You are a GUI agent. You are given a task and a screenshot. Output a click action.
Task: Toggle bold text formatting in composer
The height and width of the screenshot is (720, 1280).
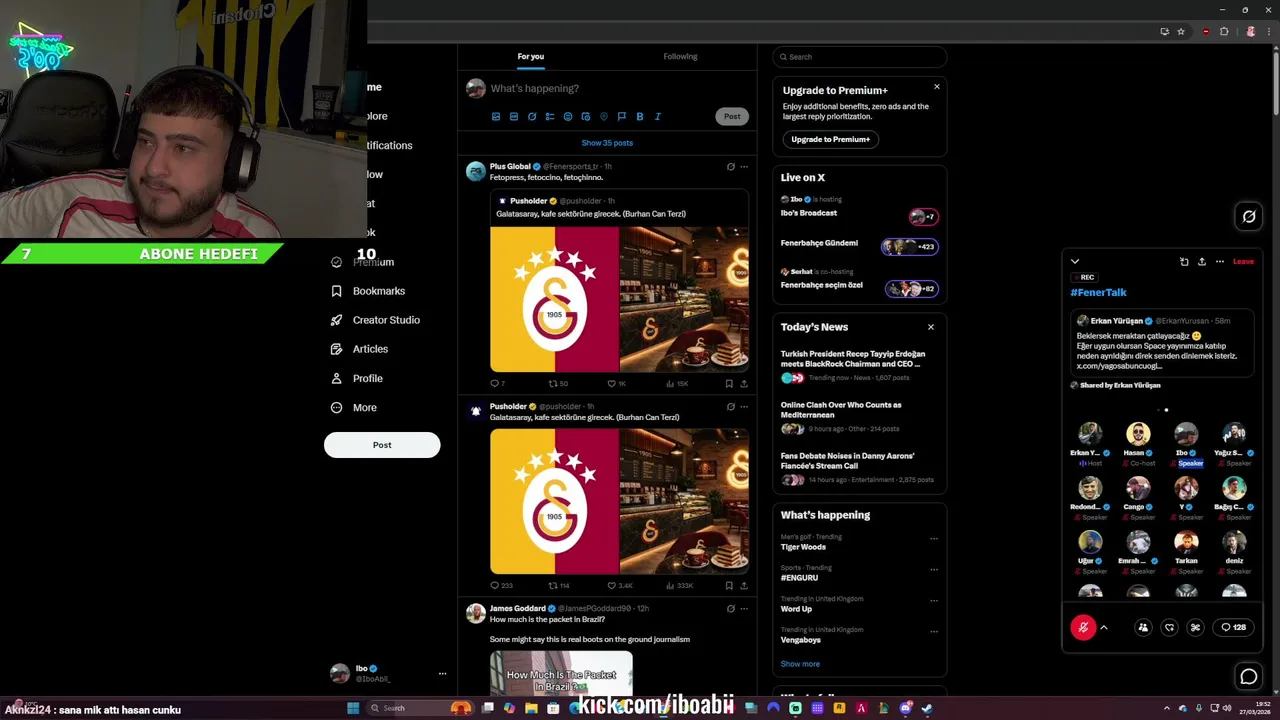(640, 117)
